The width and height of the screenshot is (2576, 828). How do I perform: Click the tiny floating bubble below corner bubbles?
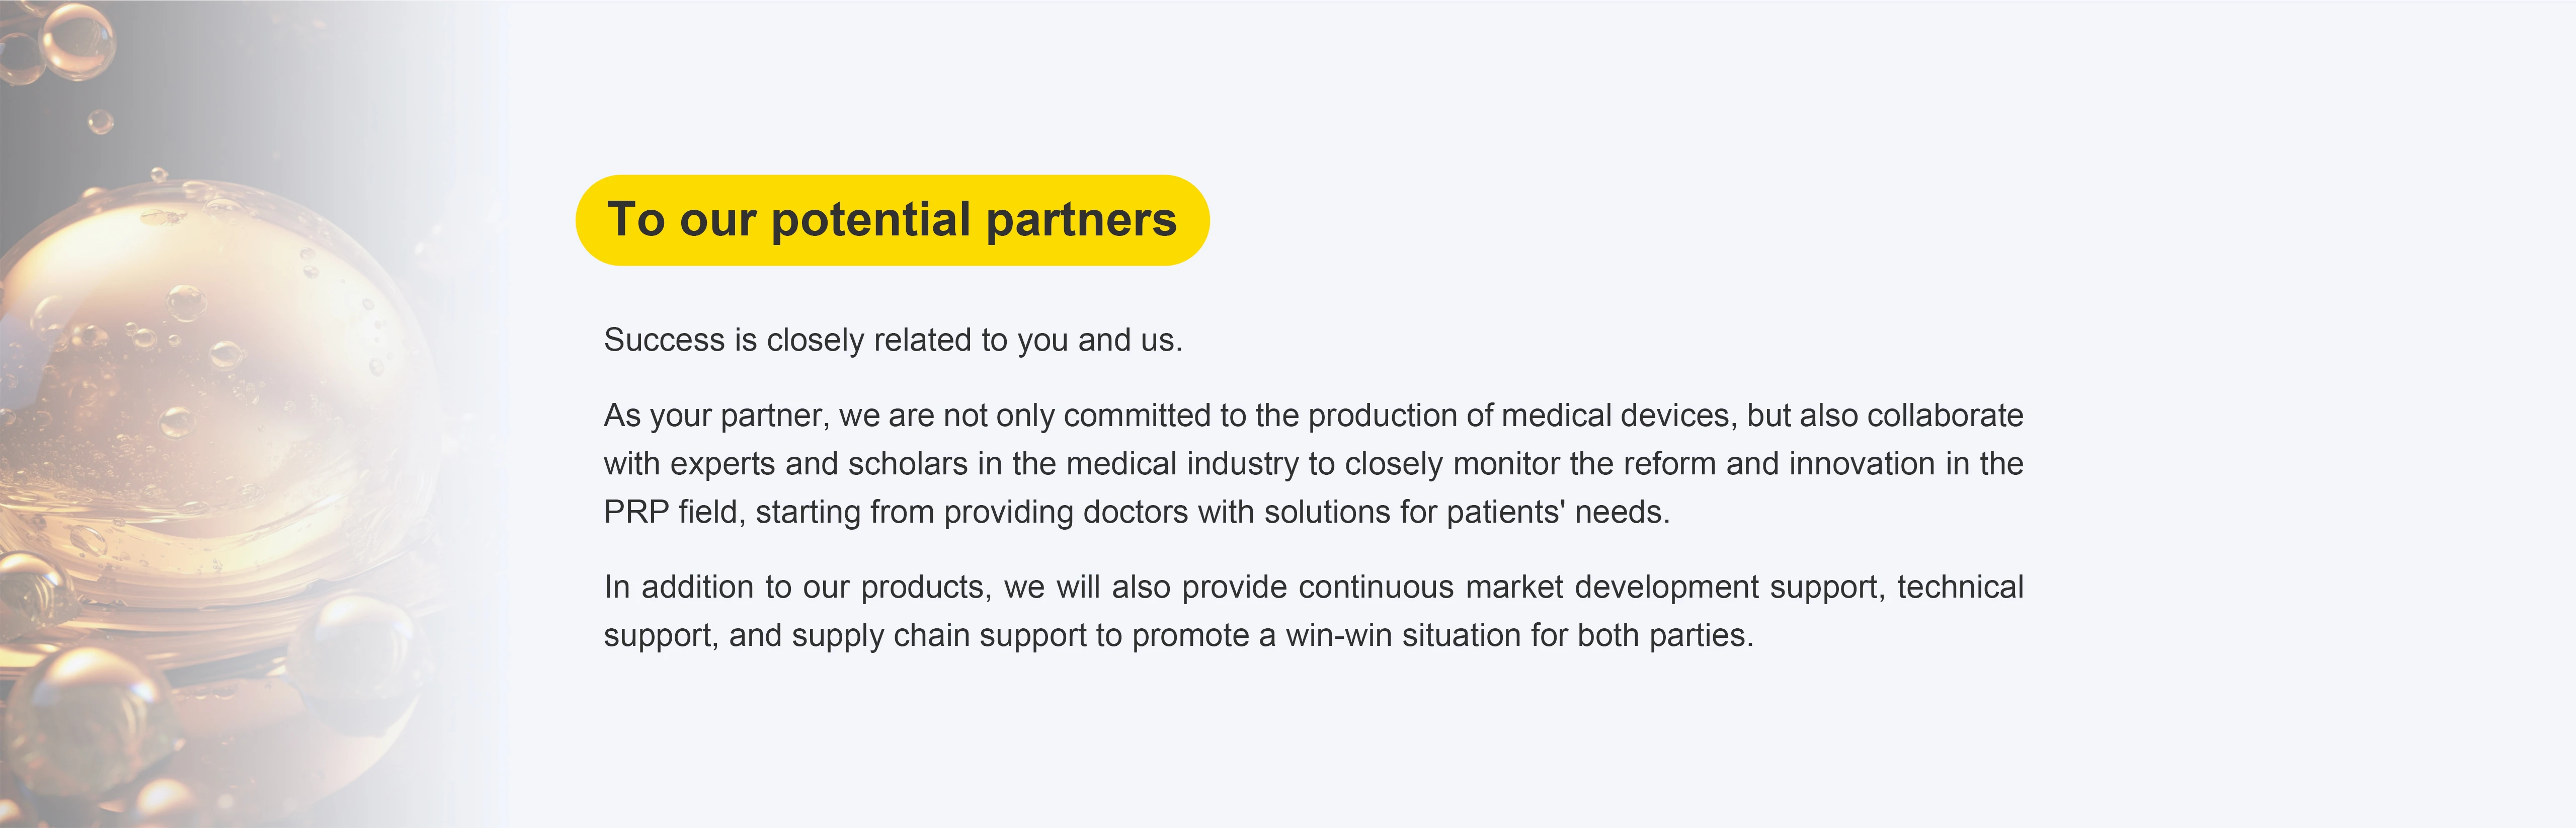tap(100, 122)
